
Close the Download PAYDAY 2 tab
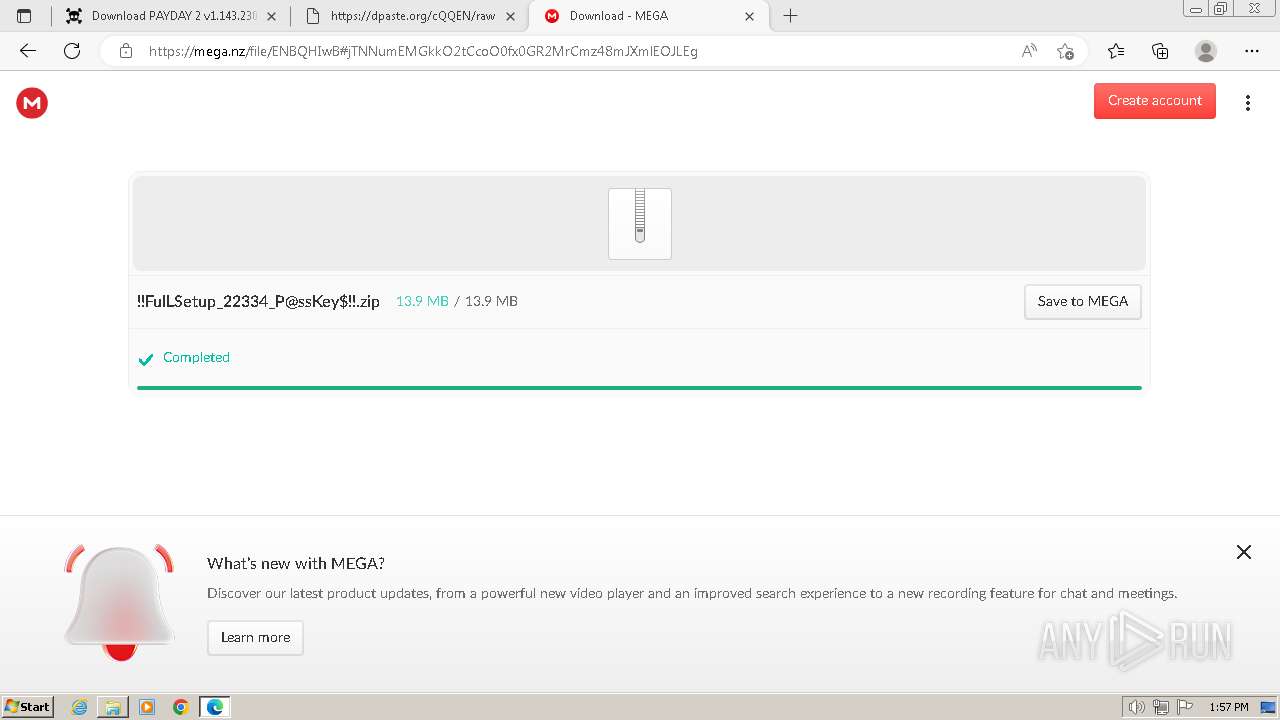coord(271,16)
